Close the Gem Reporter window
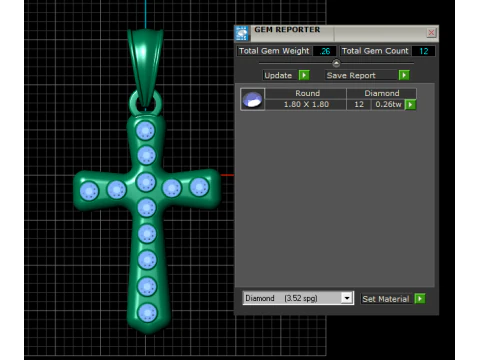The width and height of the screenshot is (480, 360). 431,33
